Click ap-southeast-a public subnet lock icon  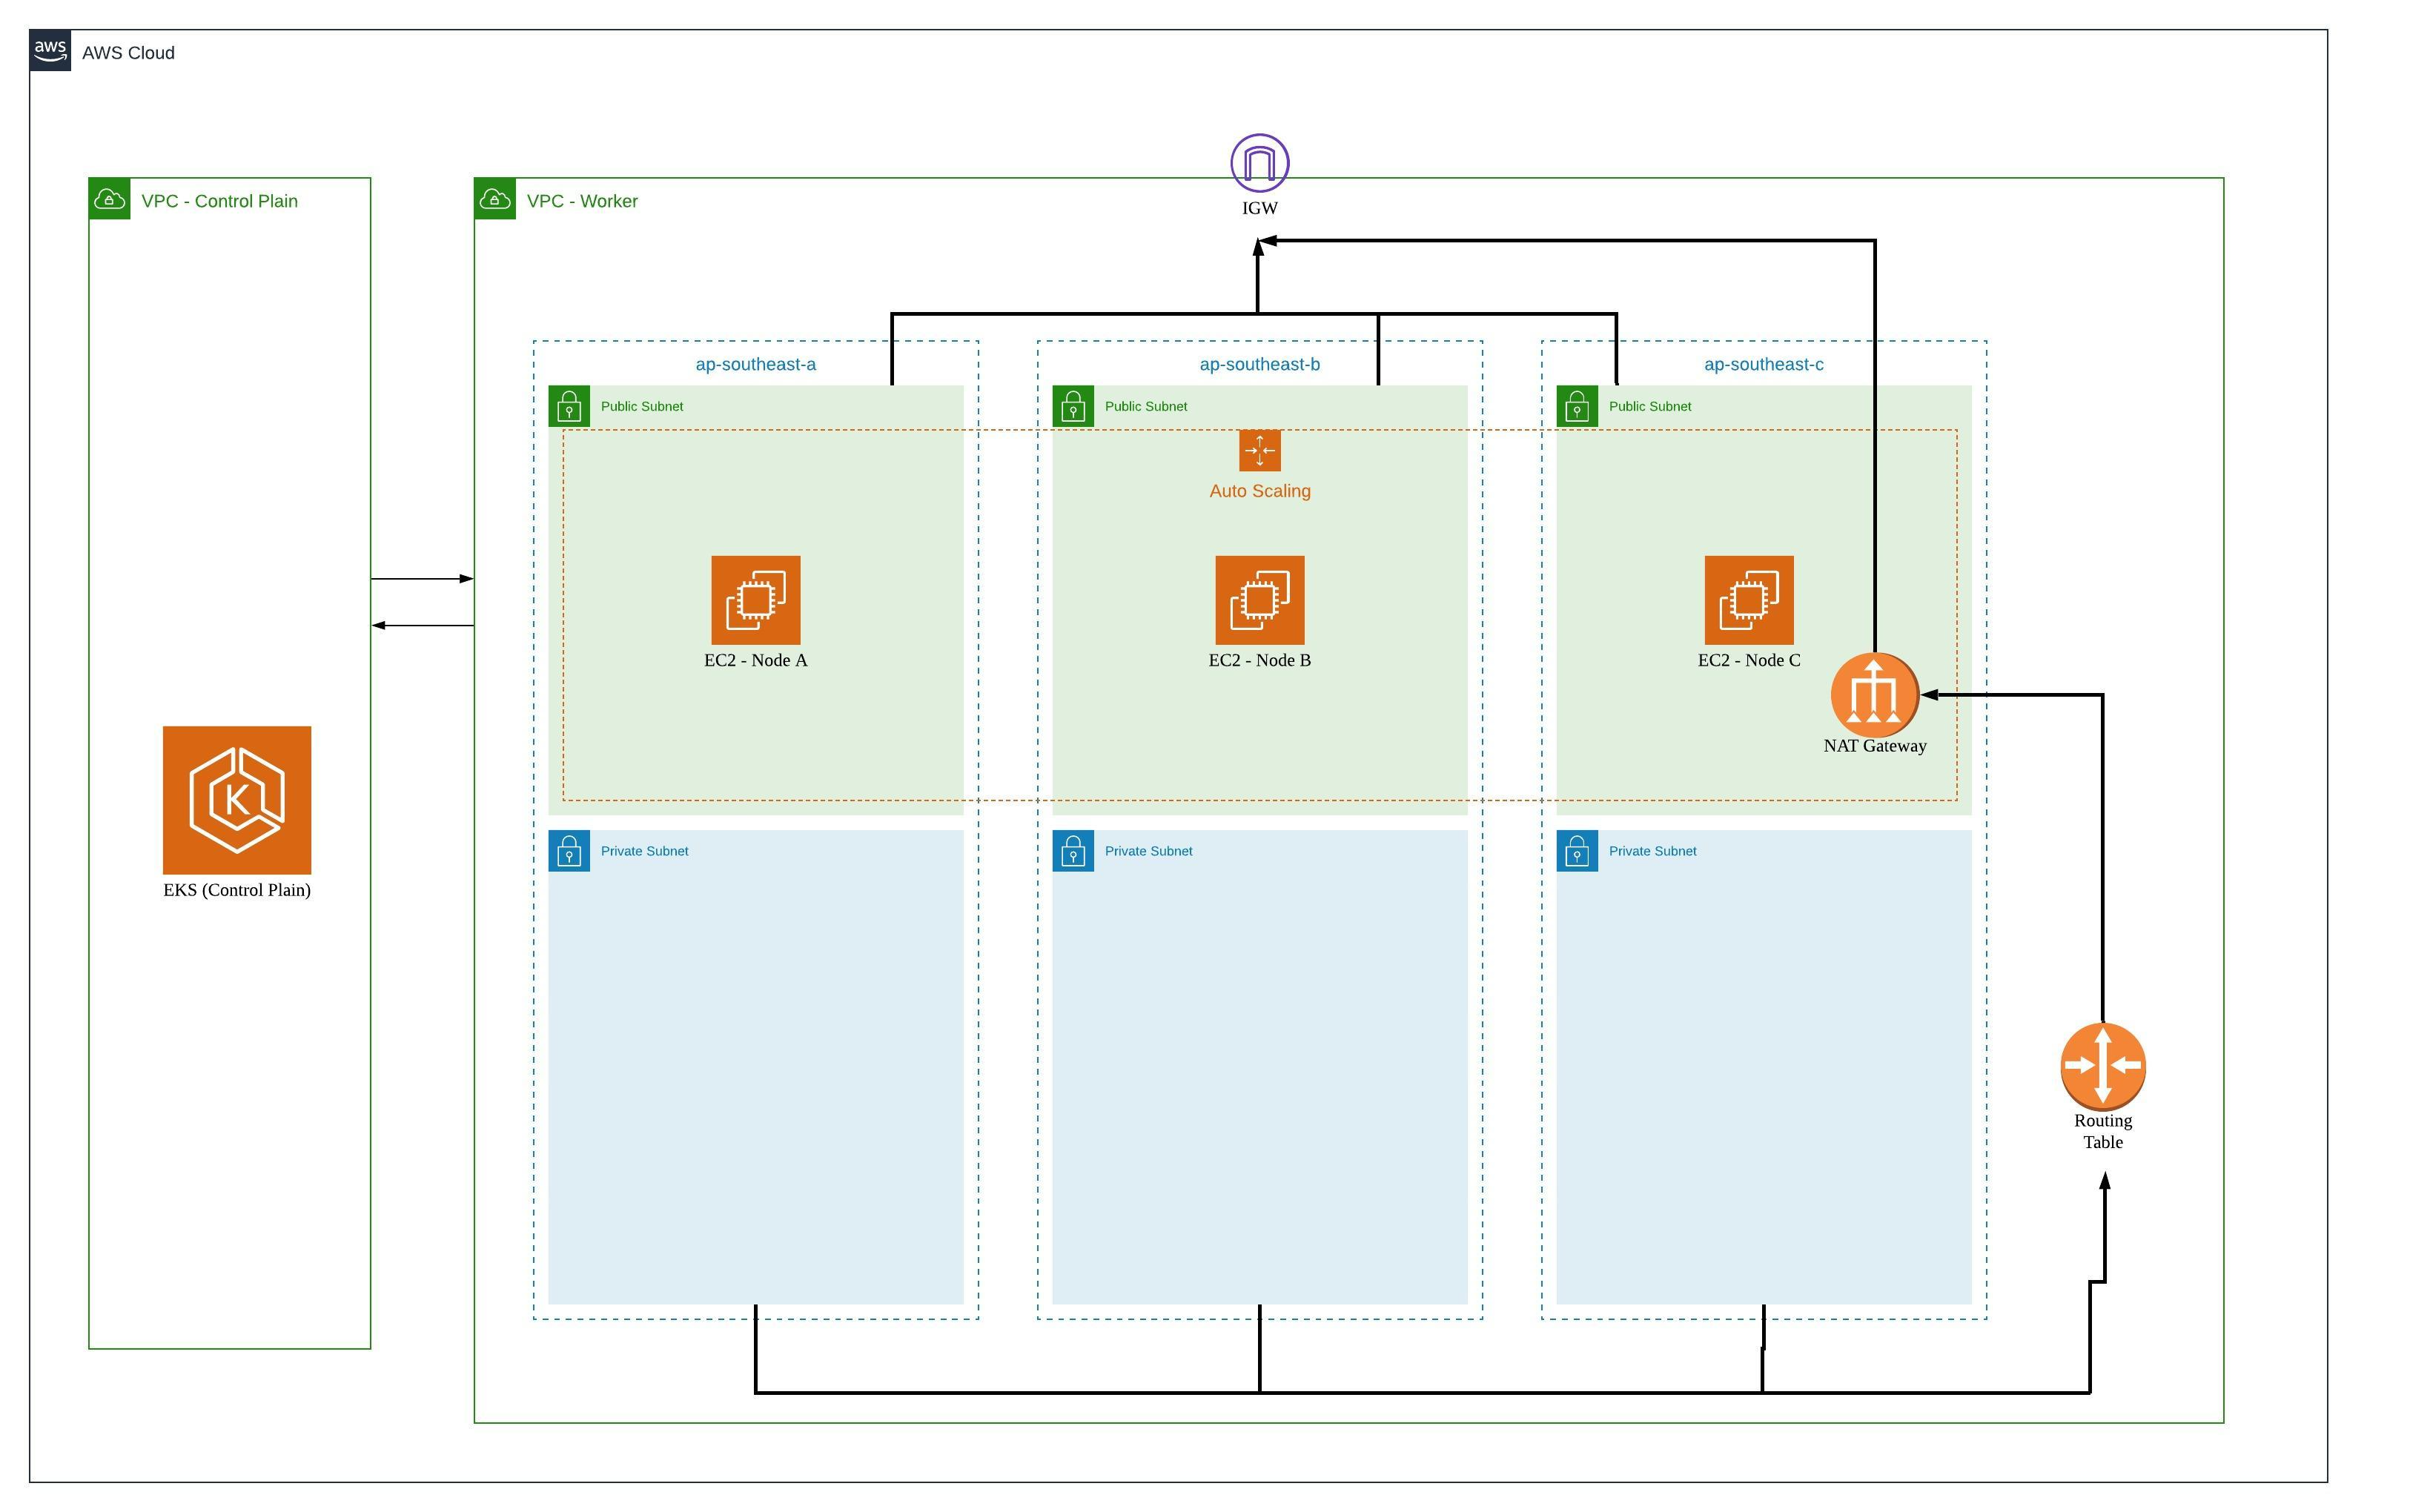(x=569, y=407)
